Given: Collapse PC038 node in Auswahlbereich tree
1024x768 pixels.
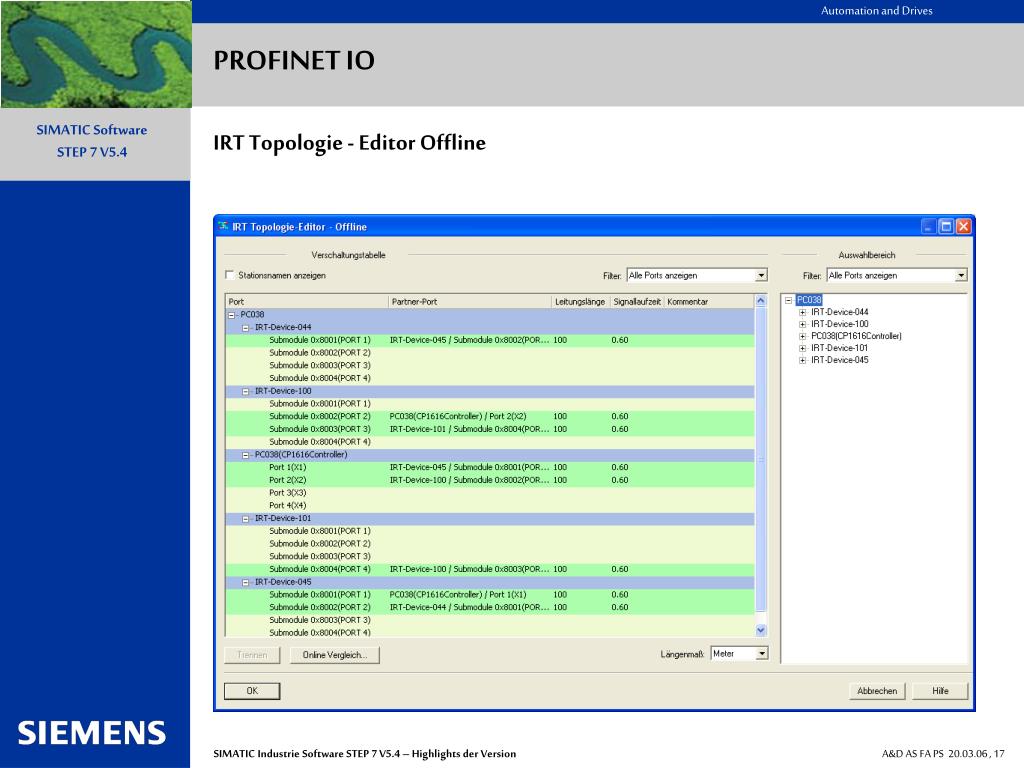Looking at the screenshot, I should click(x=788, y=300).
